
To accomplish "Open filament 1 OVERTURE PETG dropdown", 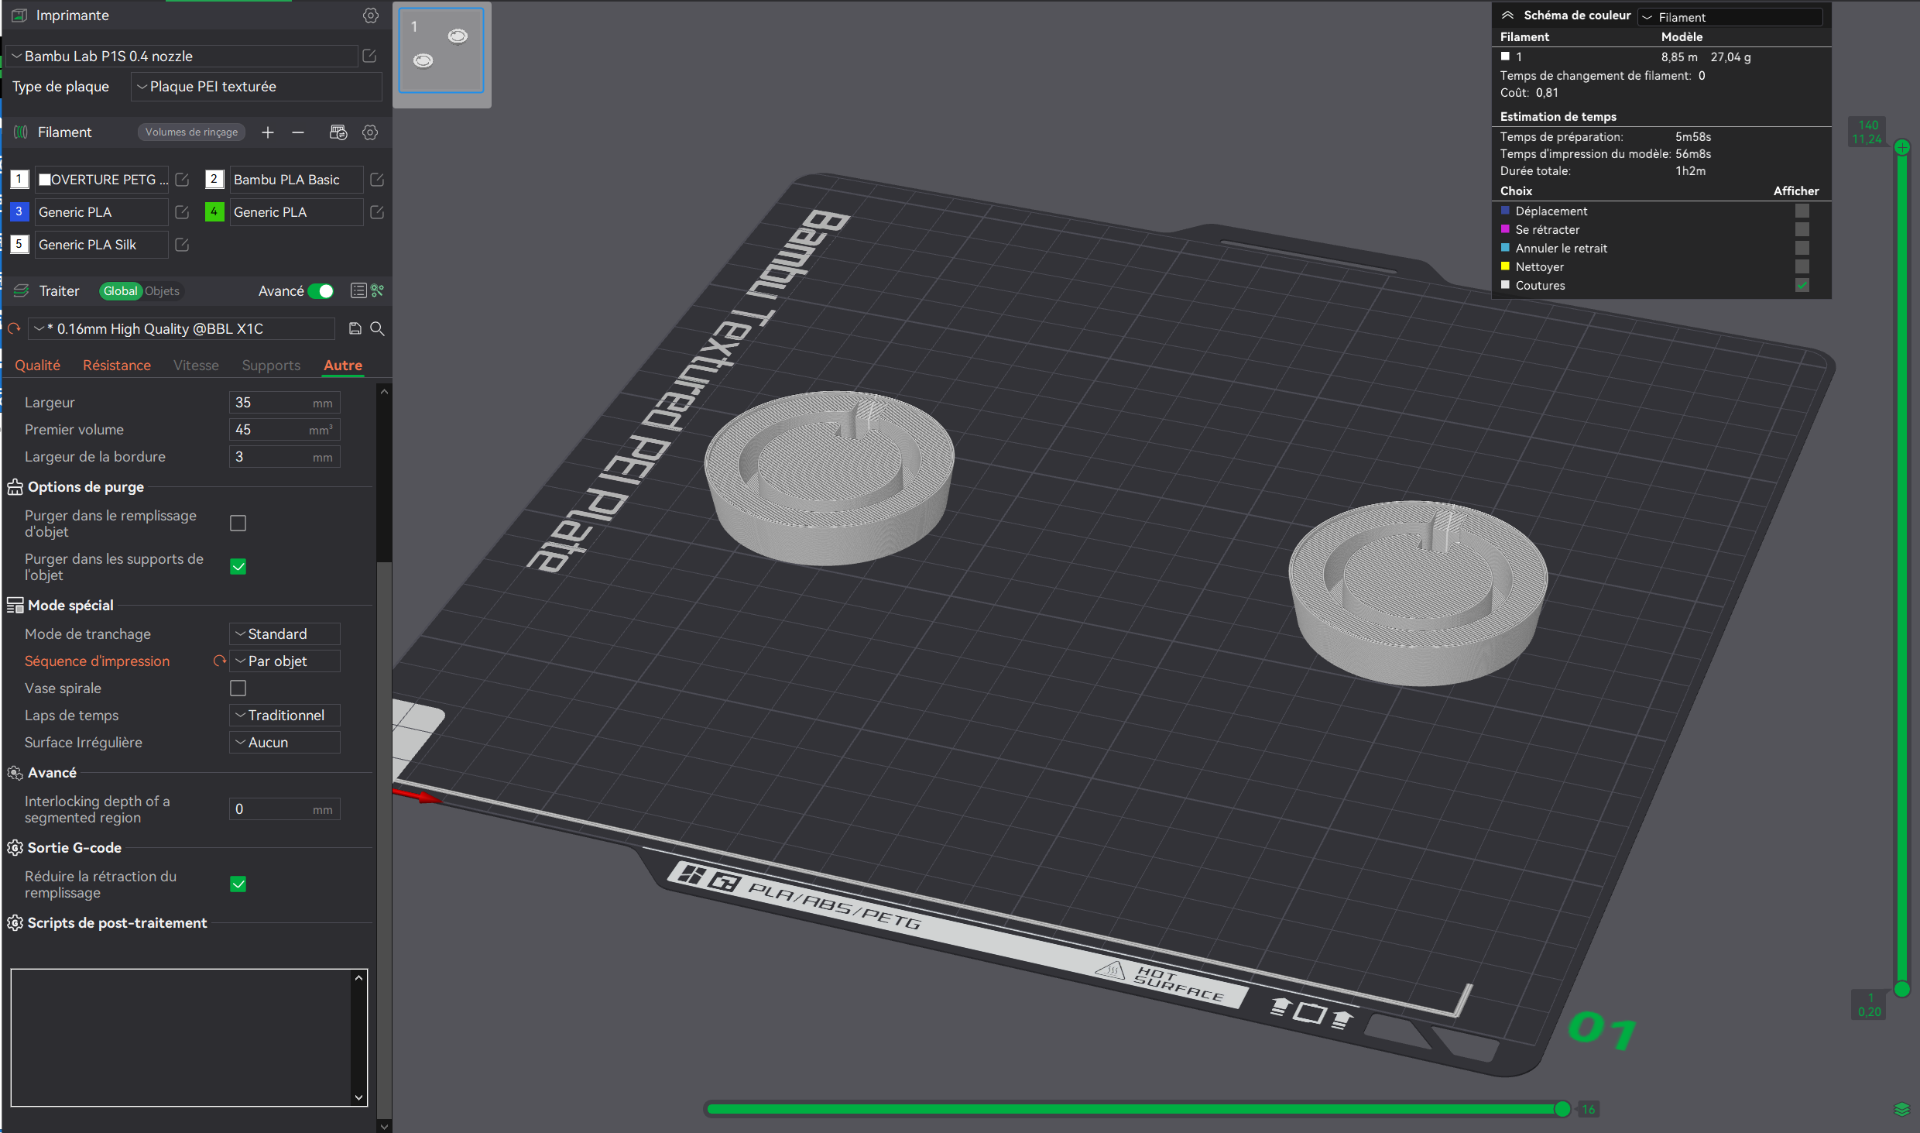I will [x=102, y=180].
